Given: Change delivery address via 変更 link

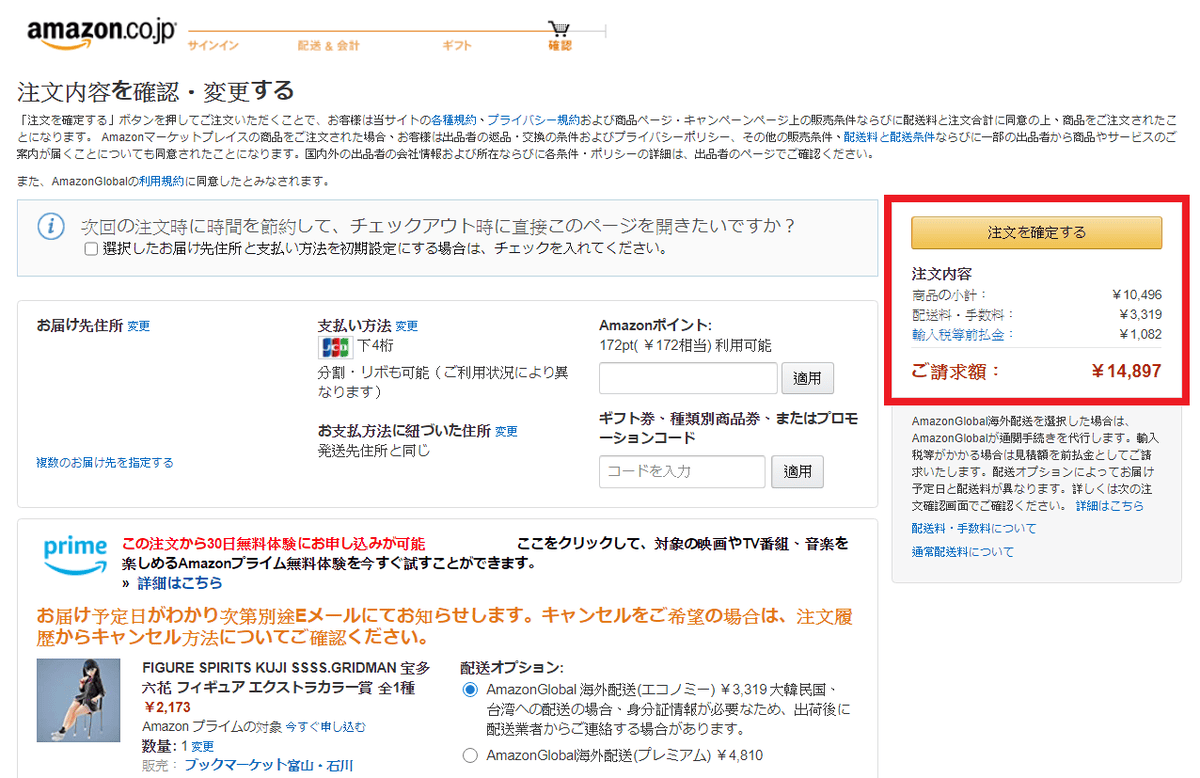Looking at the screenshot, I should 139,326.
